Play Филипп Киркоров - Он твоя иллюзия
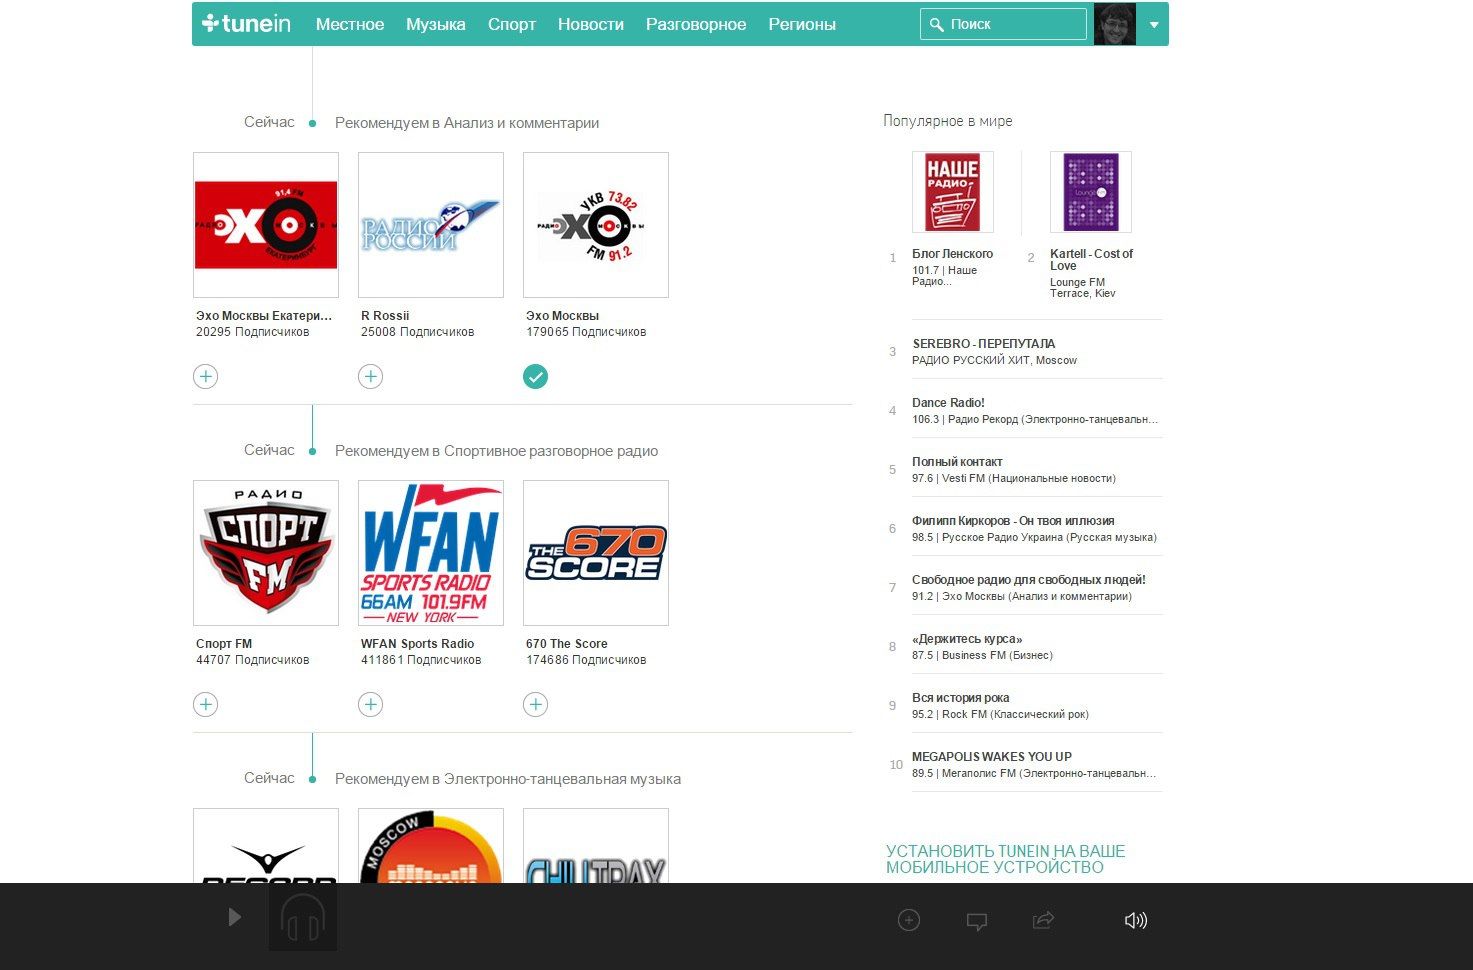The height and width of the screenshot is (970, 1473). click(1013, 521)
